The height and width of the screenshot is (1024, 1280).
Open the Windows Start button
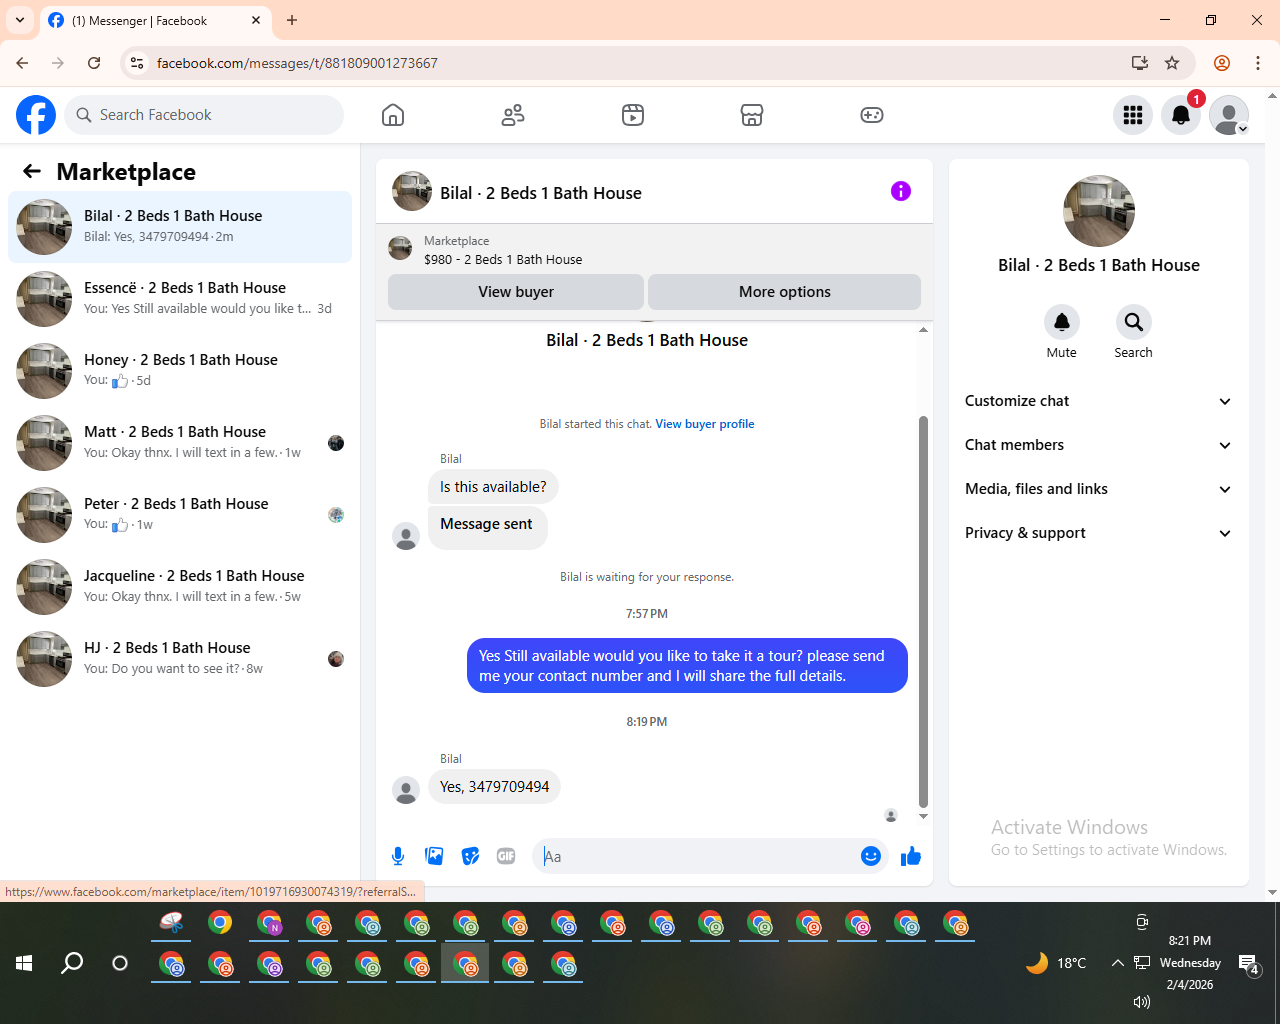(25, 963)
